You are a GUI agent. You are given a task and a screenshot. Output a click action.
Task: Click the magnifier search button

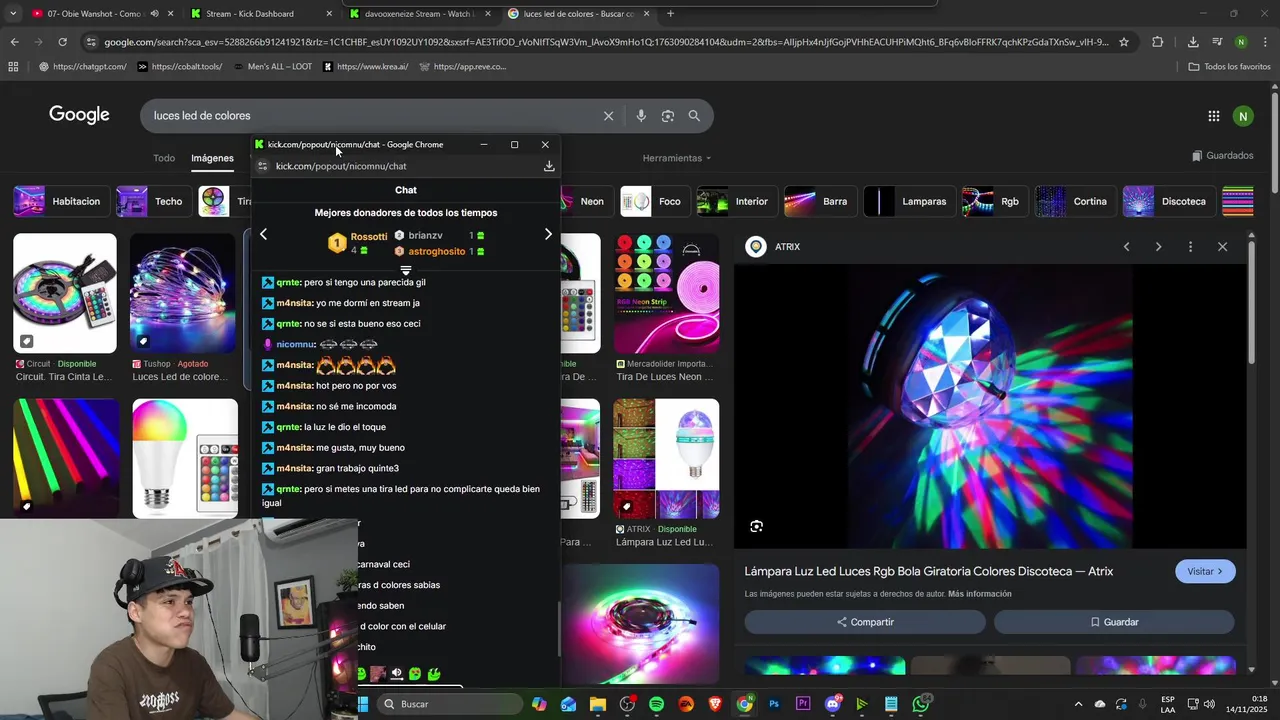point(694,116)
